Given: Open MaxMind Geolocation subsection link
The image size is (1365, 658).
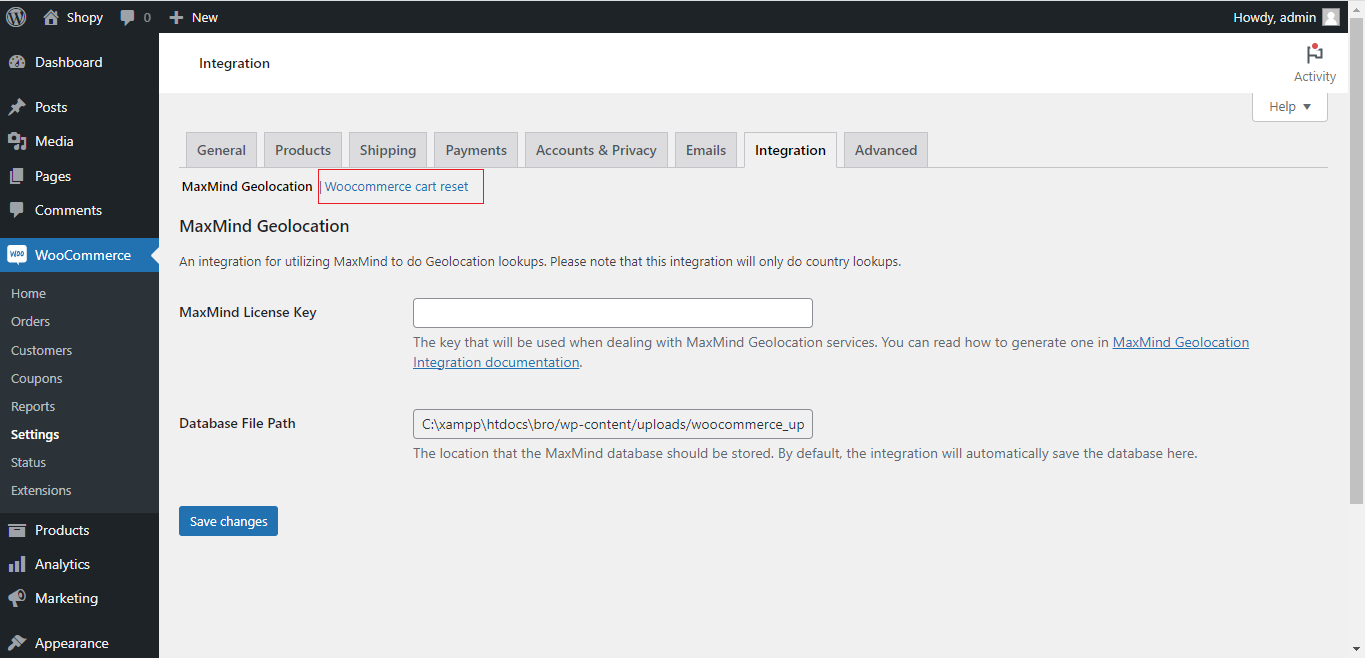Looking at the screenshot, I should coord(247,186).
